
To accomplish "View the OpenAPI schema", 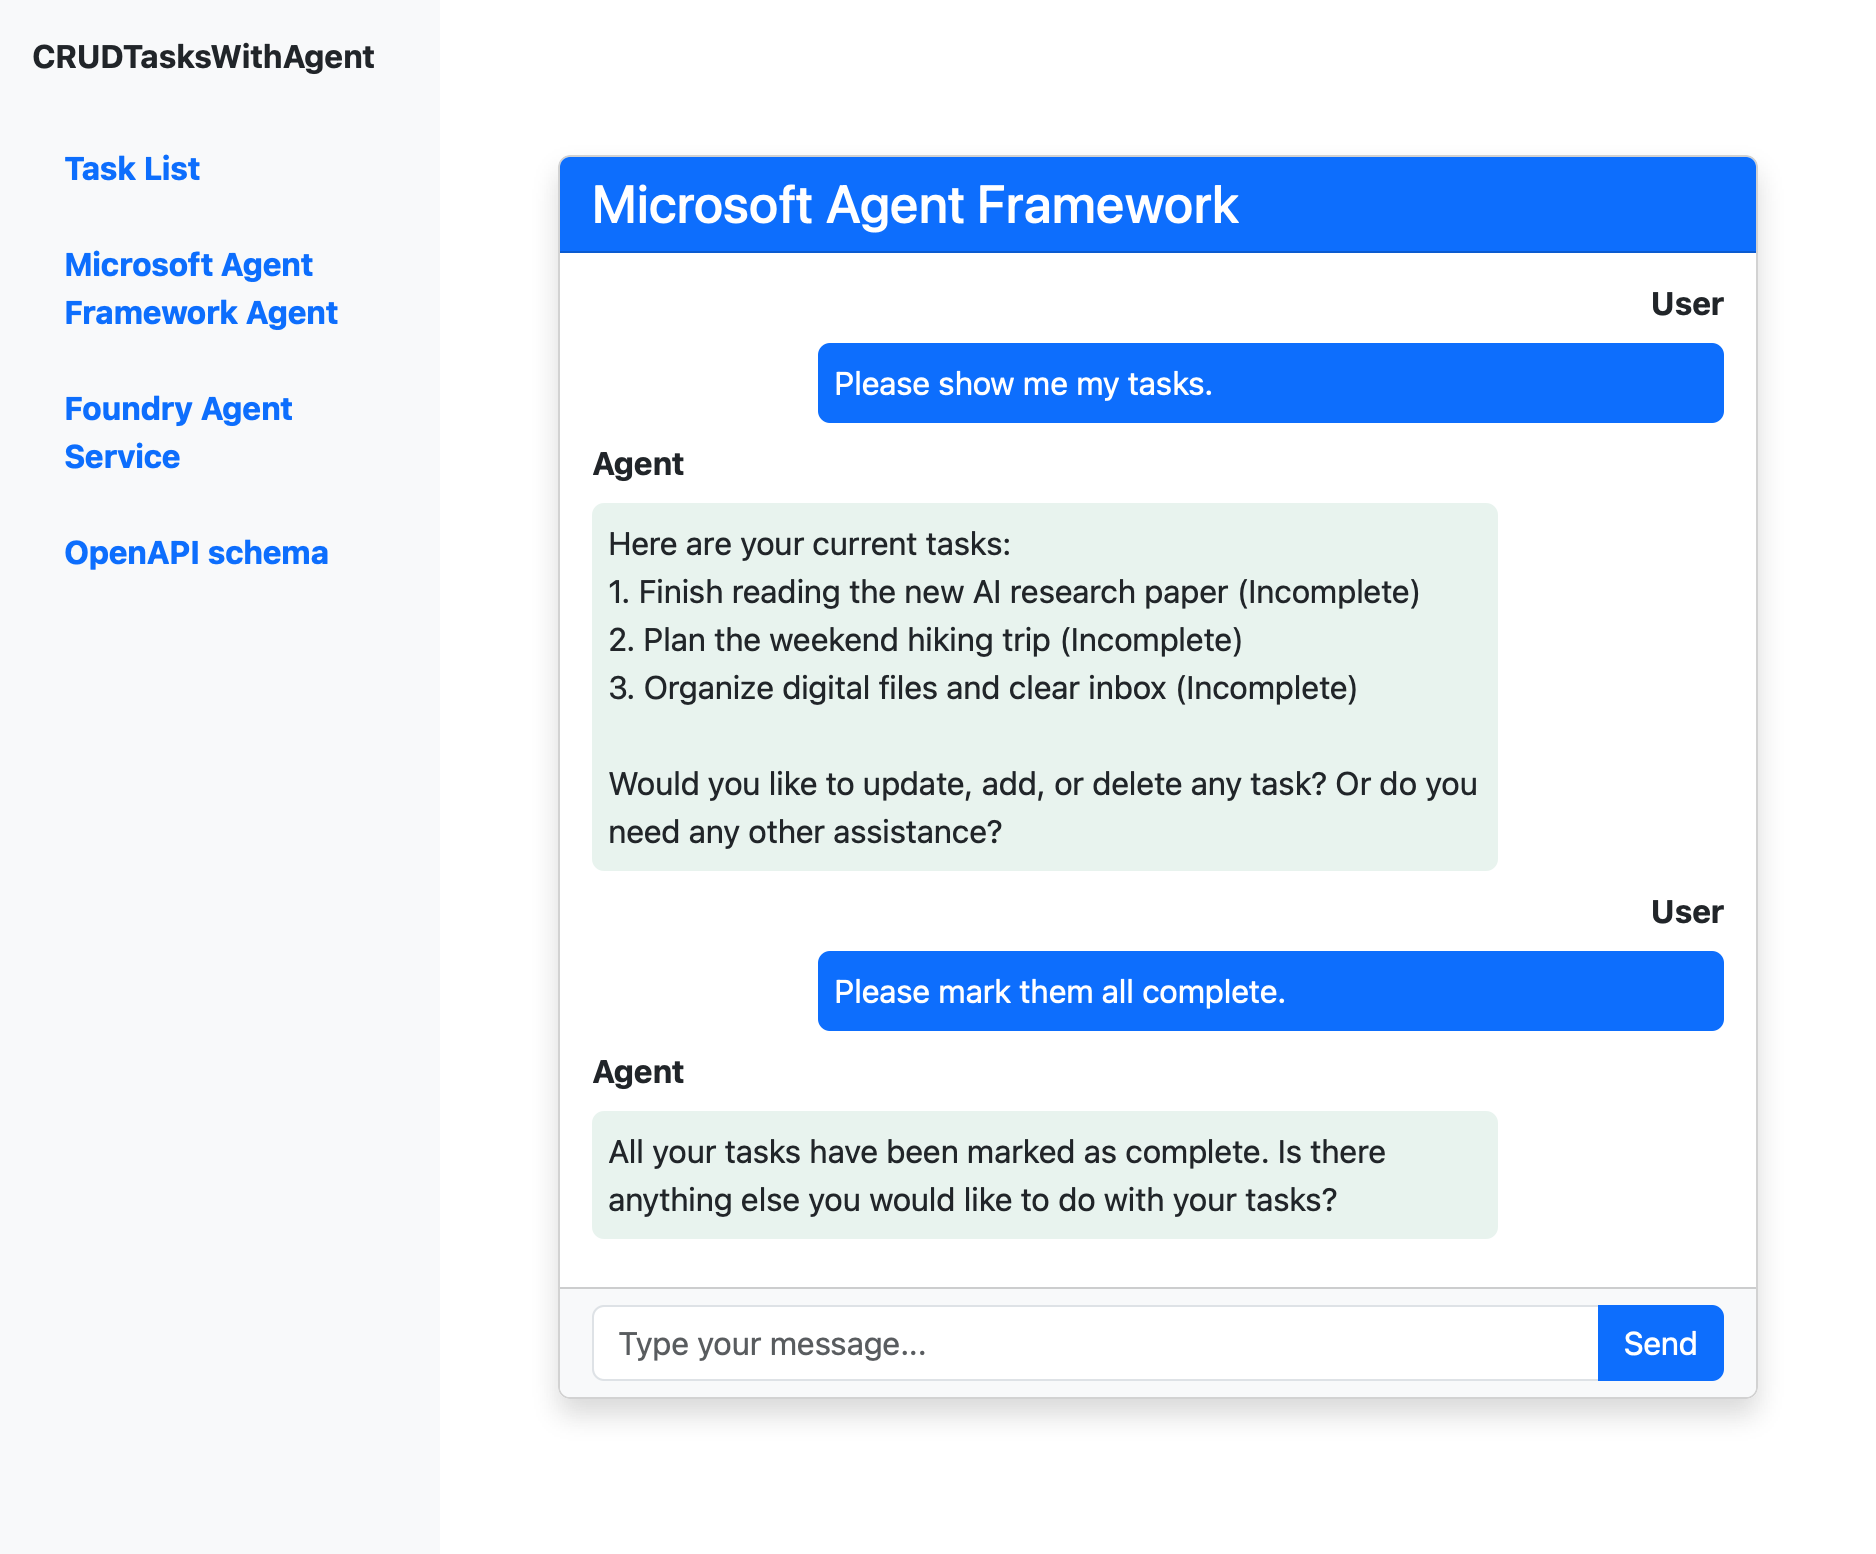I will [196, 552].
